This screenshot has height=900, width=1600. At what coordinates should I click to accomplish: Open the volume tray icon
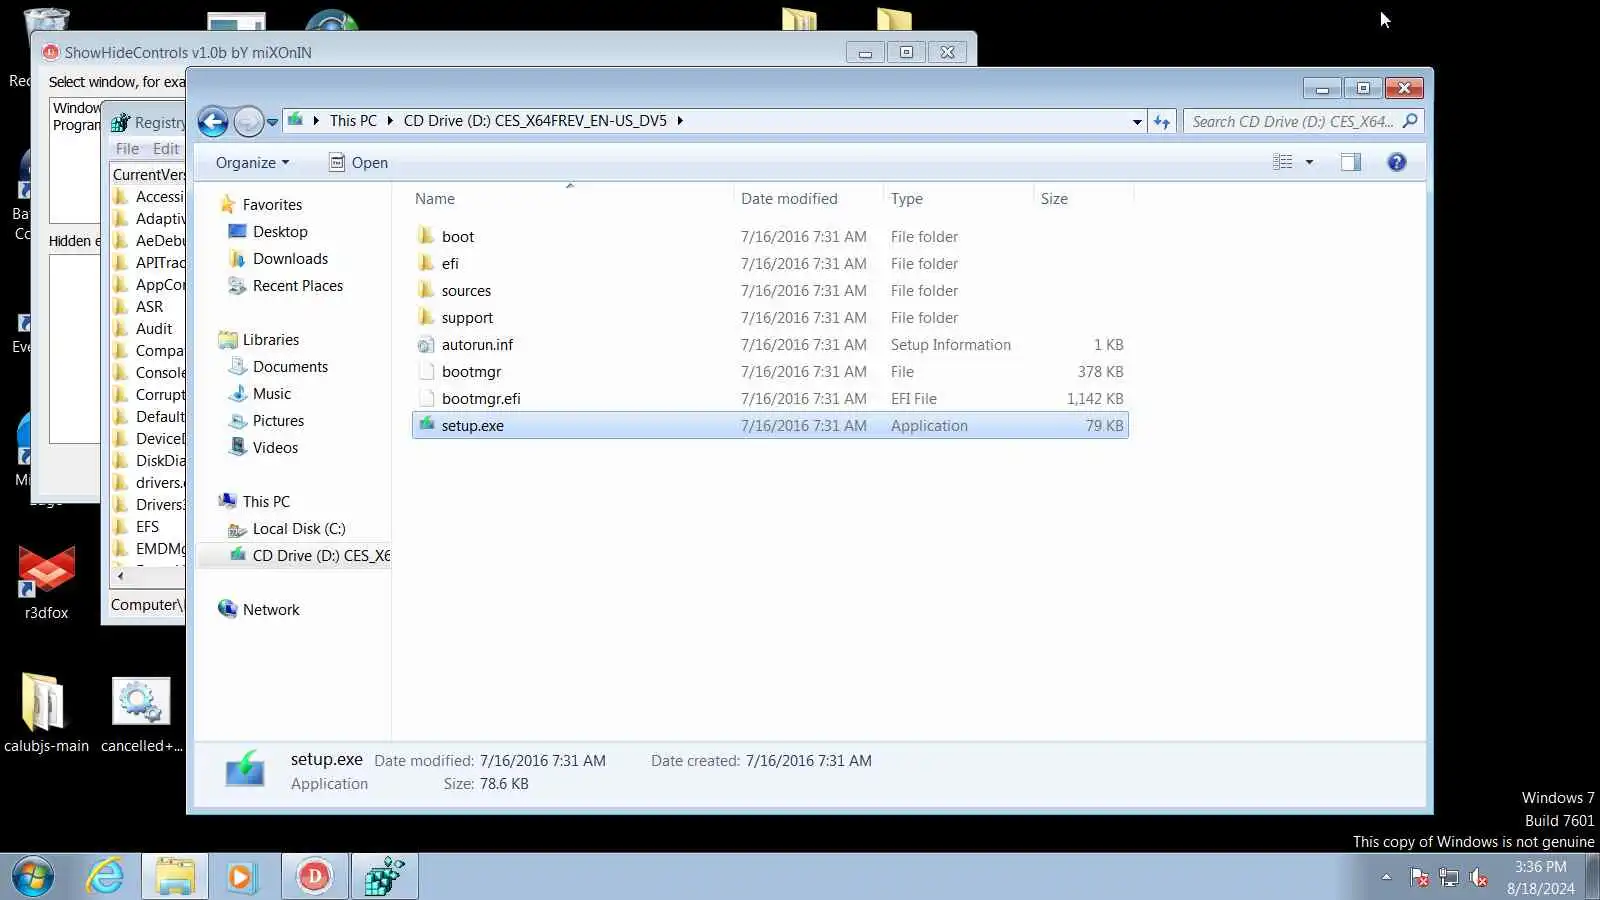tap(1479, 878)
